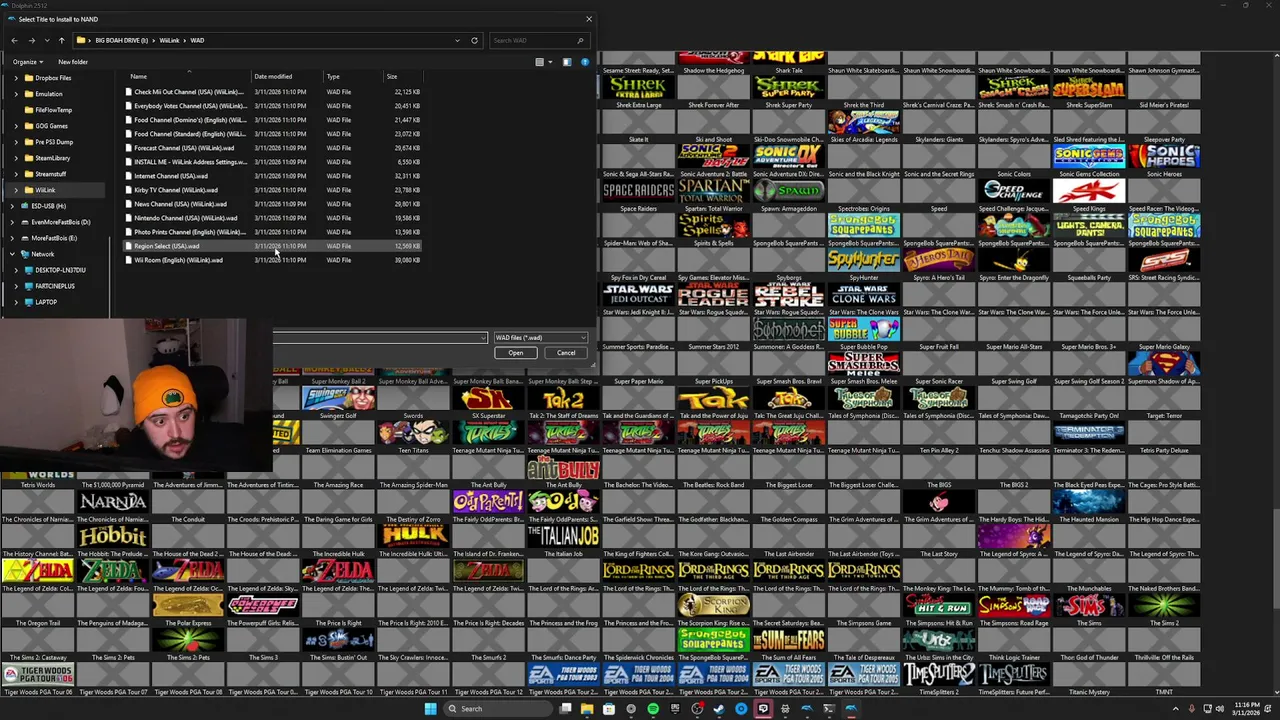The width and height of the screenshot is (1280, 720).
Task: Select Space Raiders game in Dolphin
Action: tap(639, 196)
